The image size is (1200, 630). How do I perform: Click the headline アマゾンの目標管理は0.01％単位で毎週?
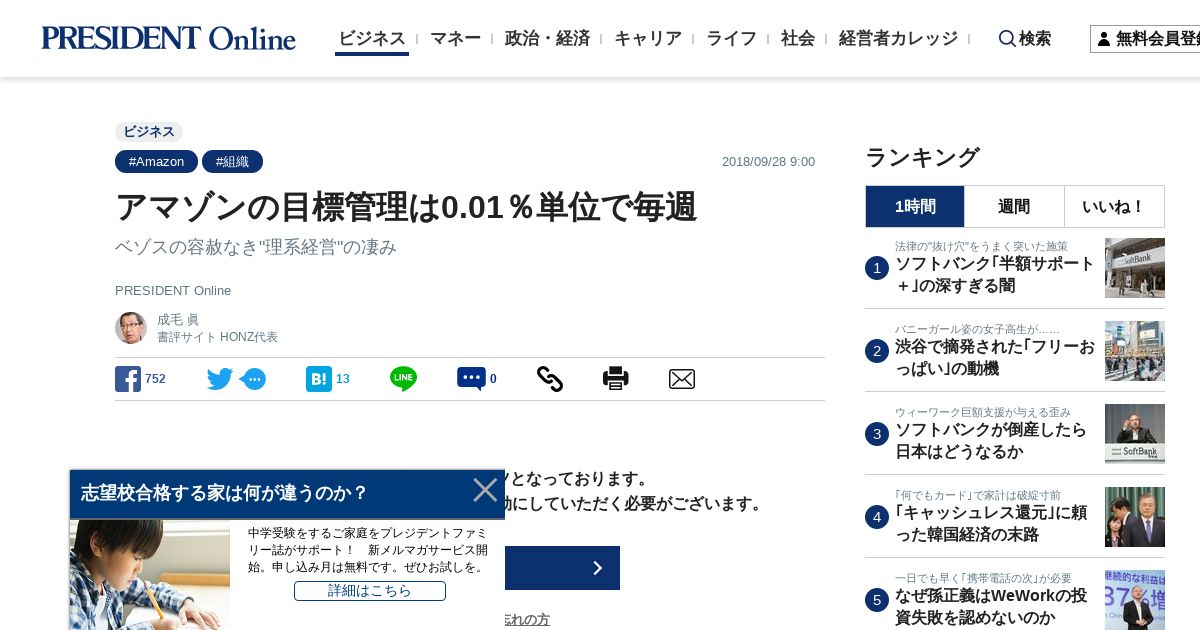[x=406, y=207]
